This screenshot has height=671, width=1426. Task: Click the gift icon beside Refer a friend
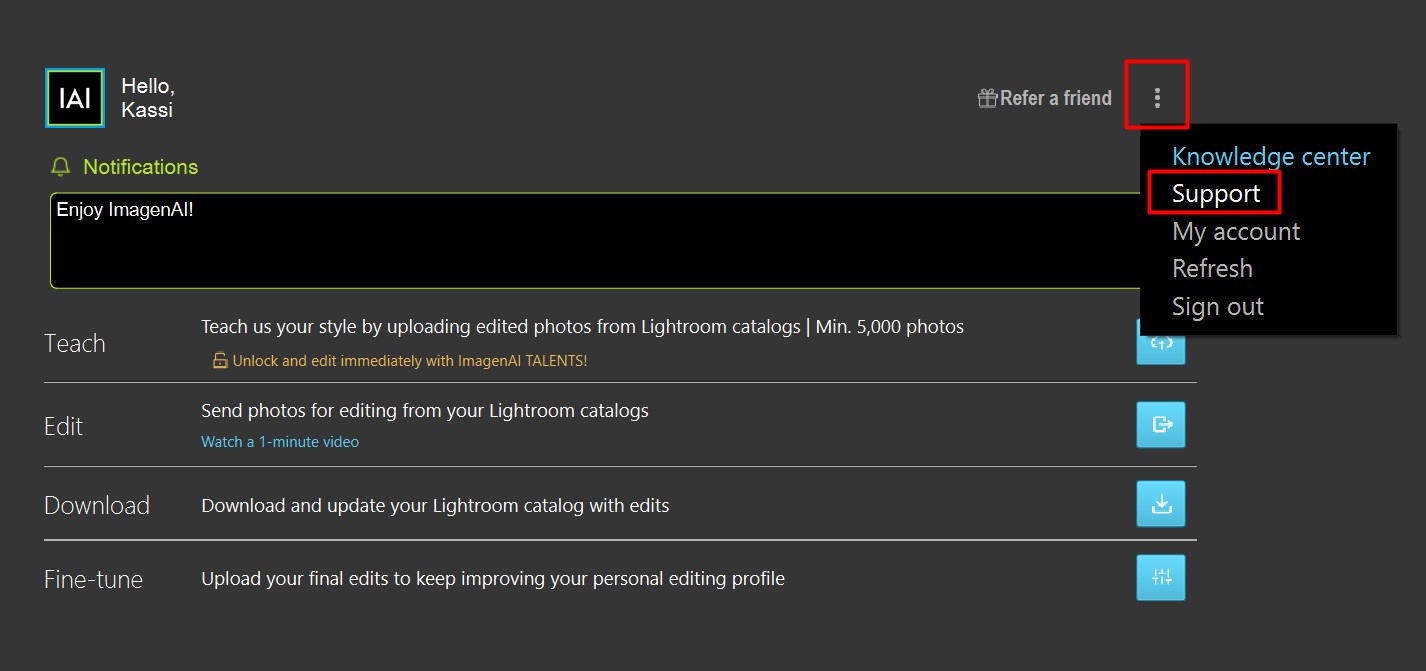pos(987,98)
